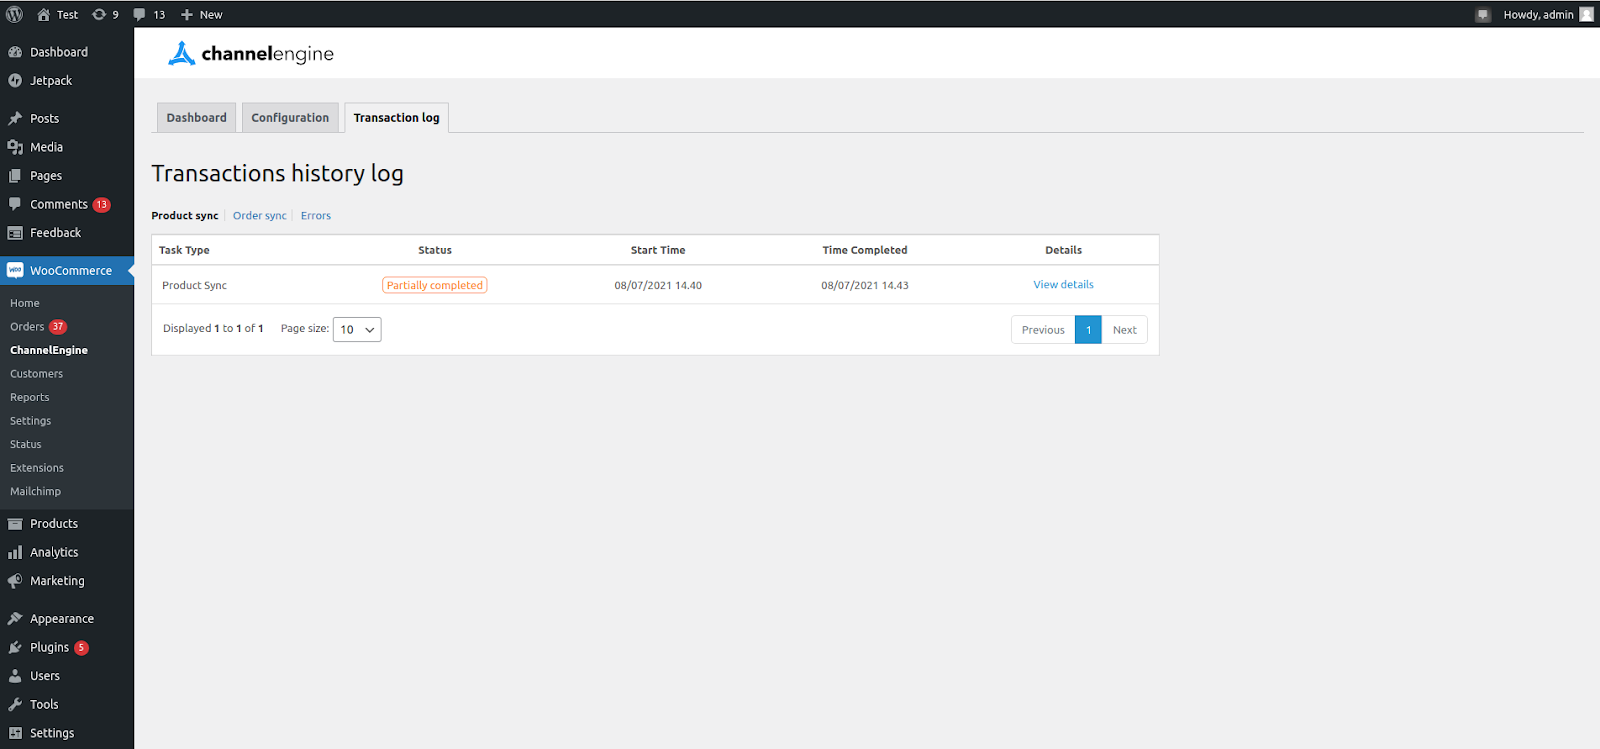Filter the log by Errors

pyautogui.click(x=315, y=216)
